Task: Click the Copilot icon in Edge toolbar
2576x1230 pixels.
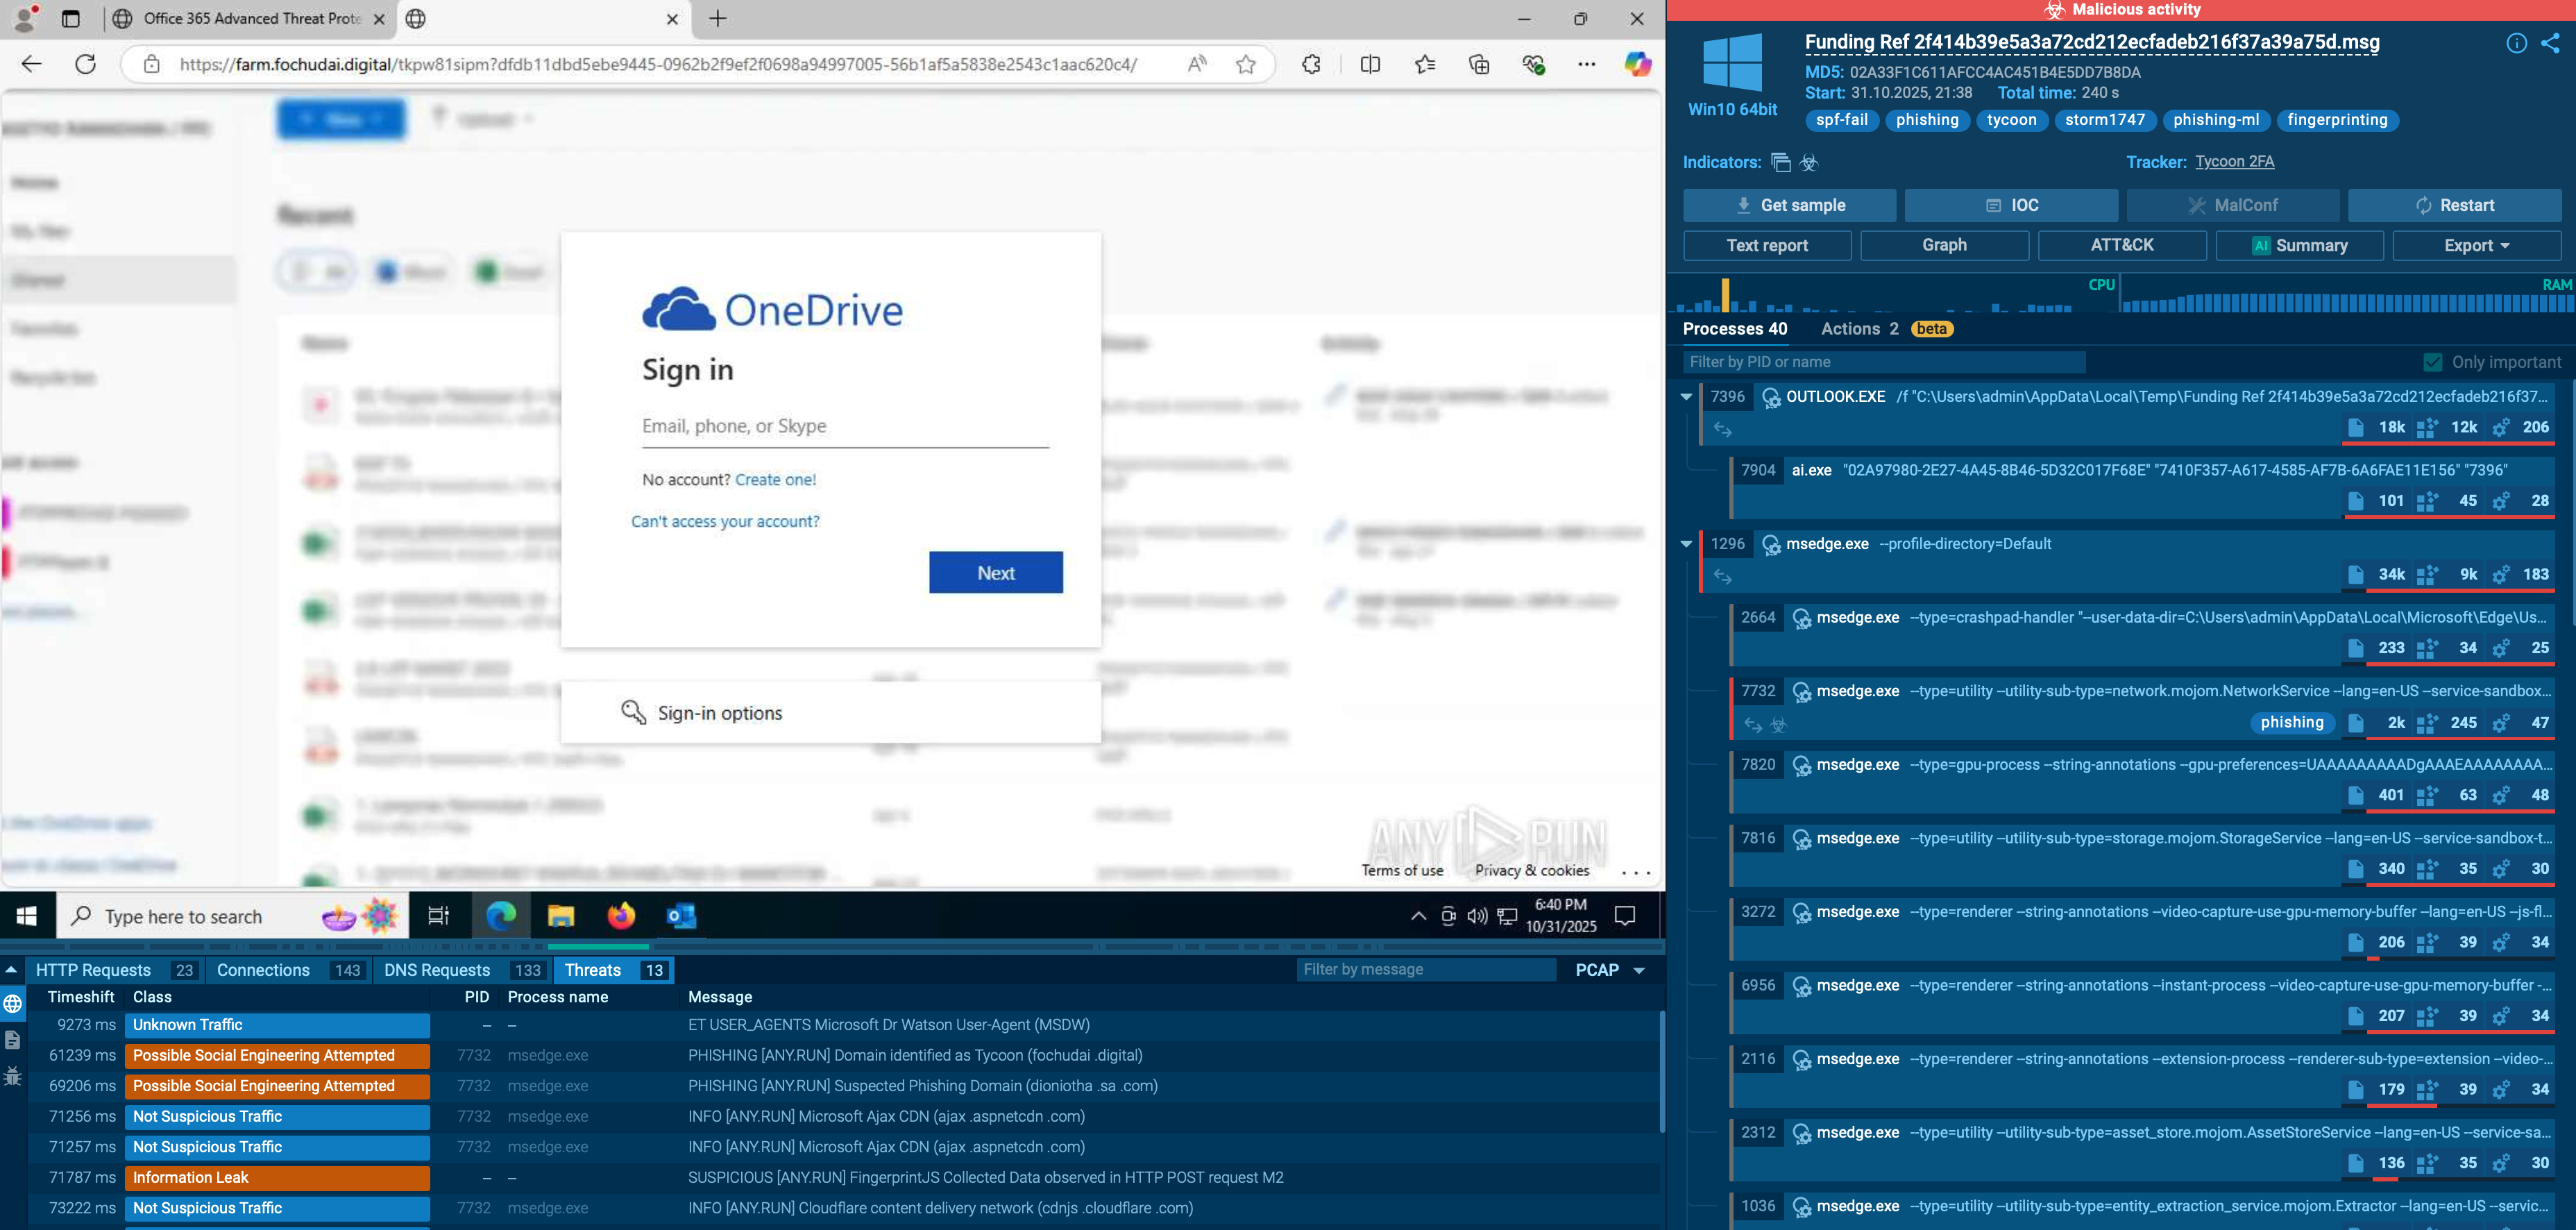Action: 1637,65
